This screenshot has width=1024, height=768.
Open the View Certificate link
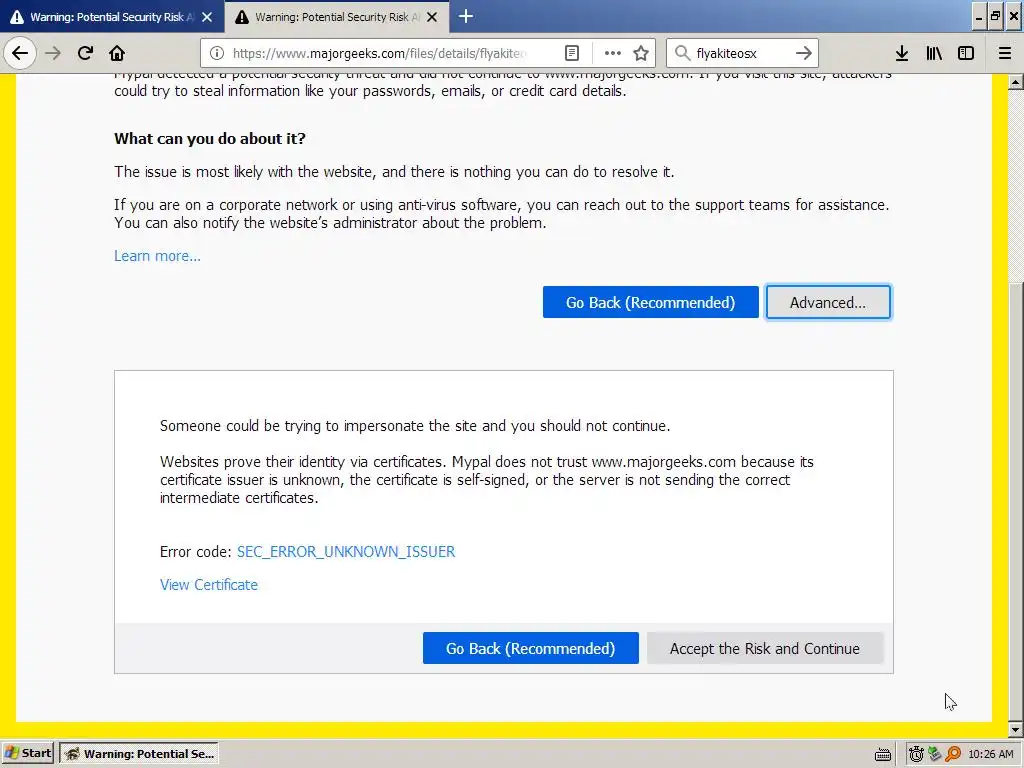point(209,585)
